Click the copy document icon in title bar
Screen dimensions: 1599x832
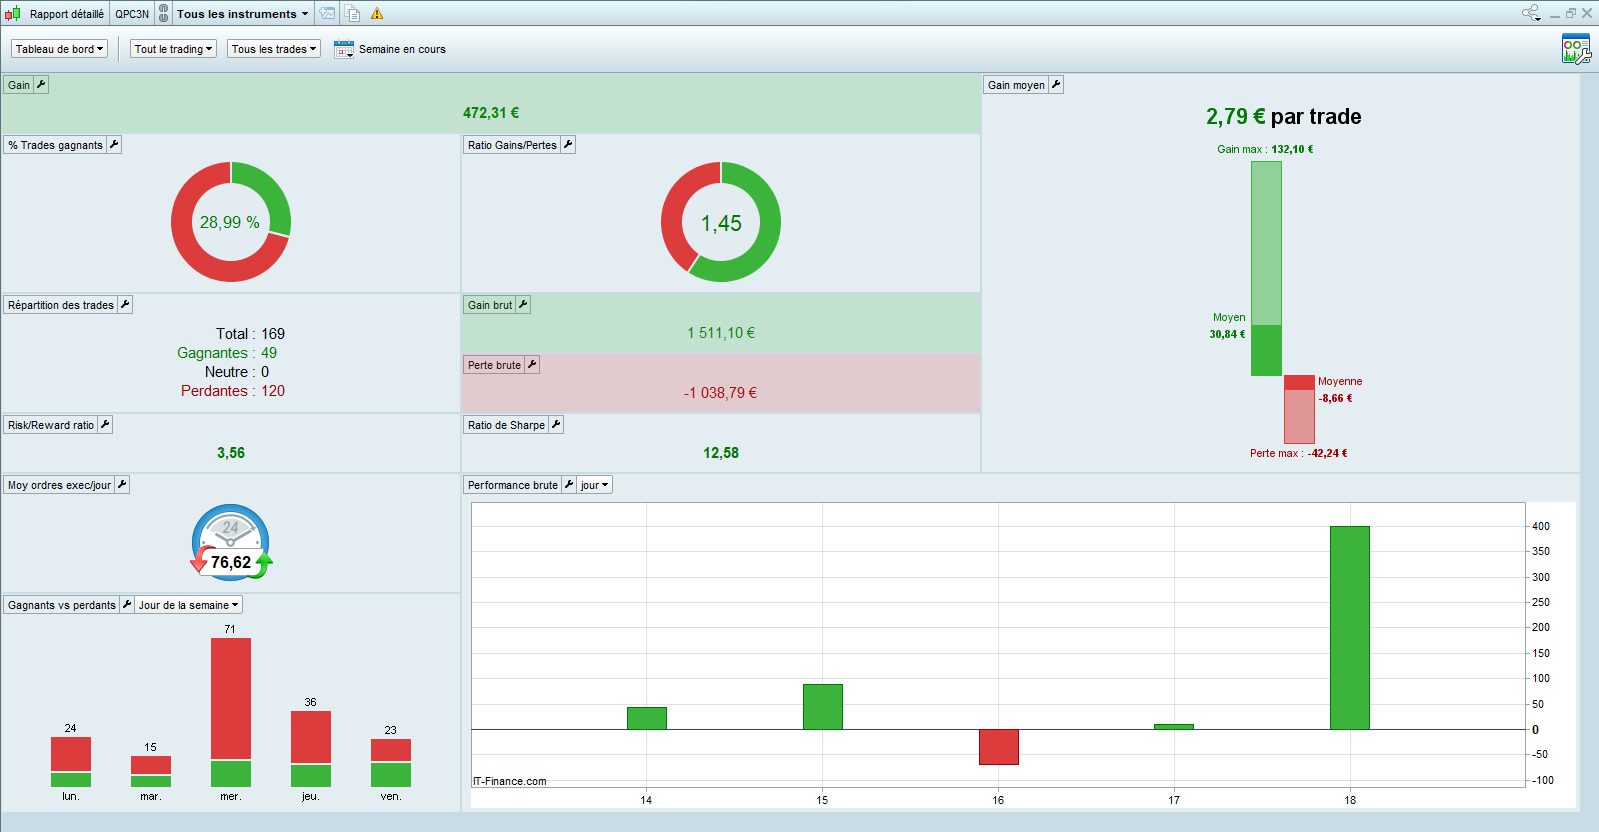(x=353, y=14)
